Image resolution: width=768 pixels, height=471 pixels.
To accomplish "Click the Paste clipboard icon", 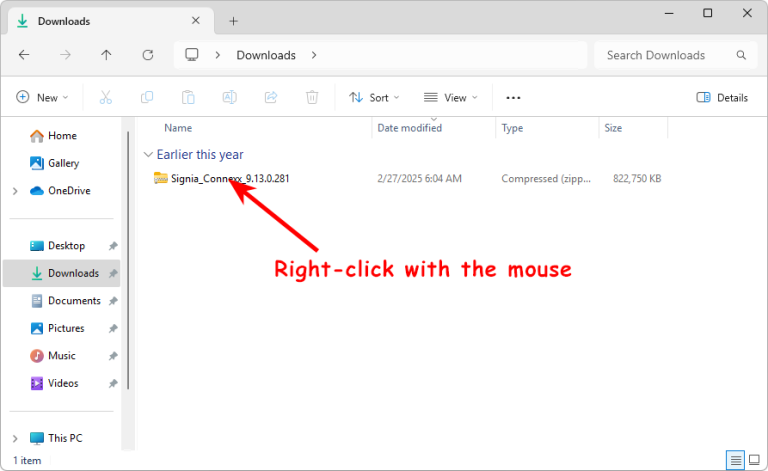I will 188,97.
